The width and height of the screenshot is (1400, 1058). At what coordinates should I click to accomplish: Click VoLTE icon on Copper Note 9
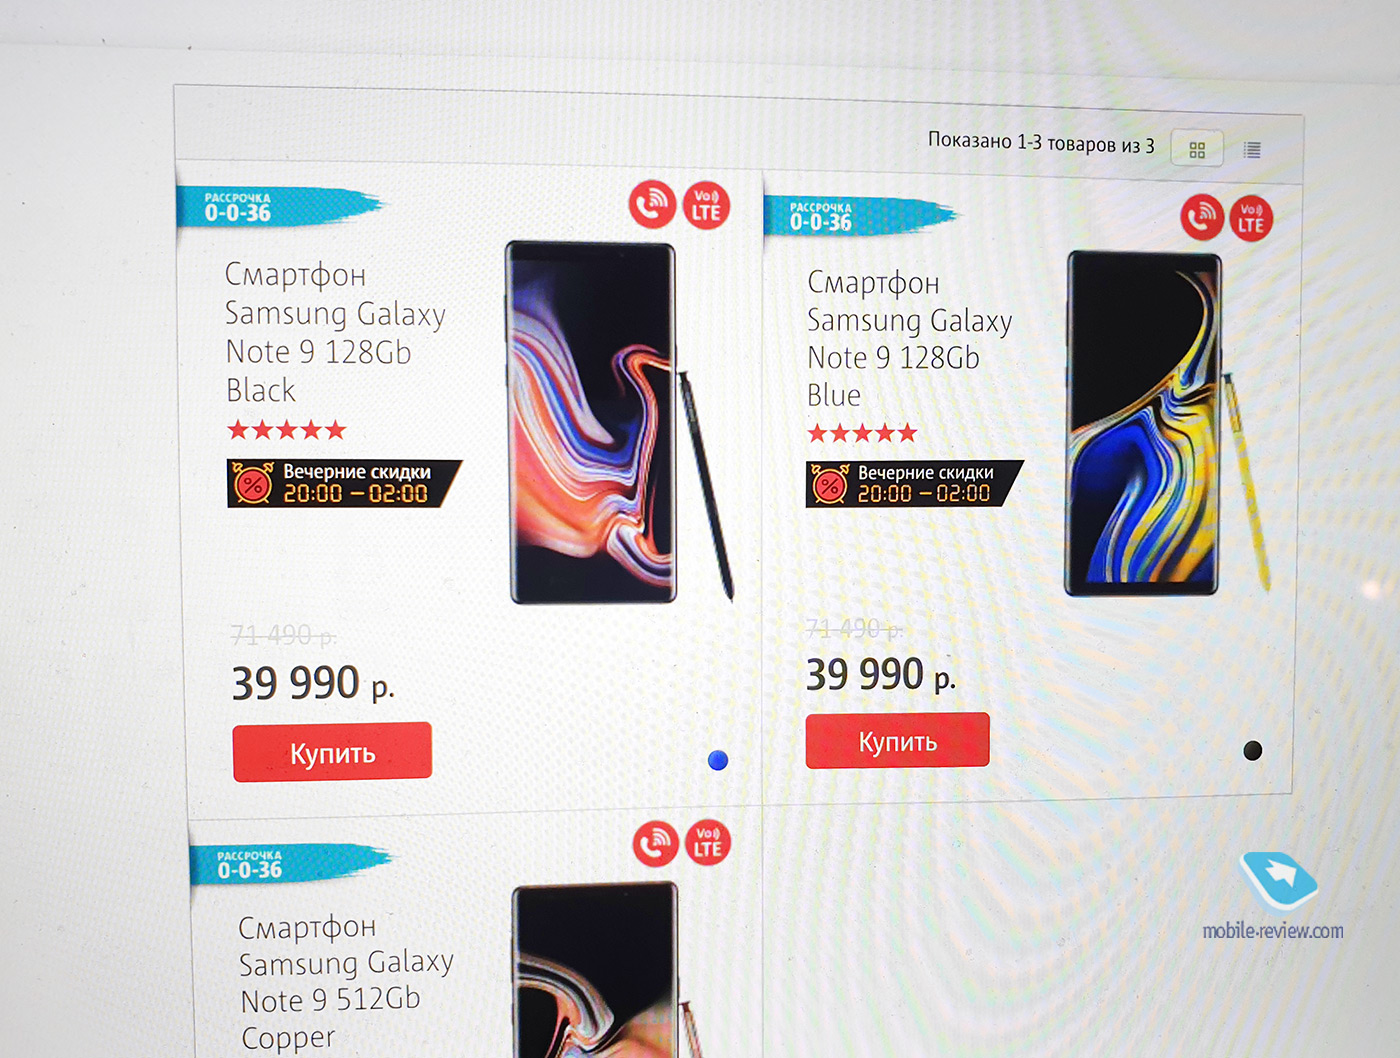click(x=708, y=842)
